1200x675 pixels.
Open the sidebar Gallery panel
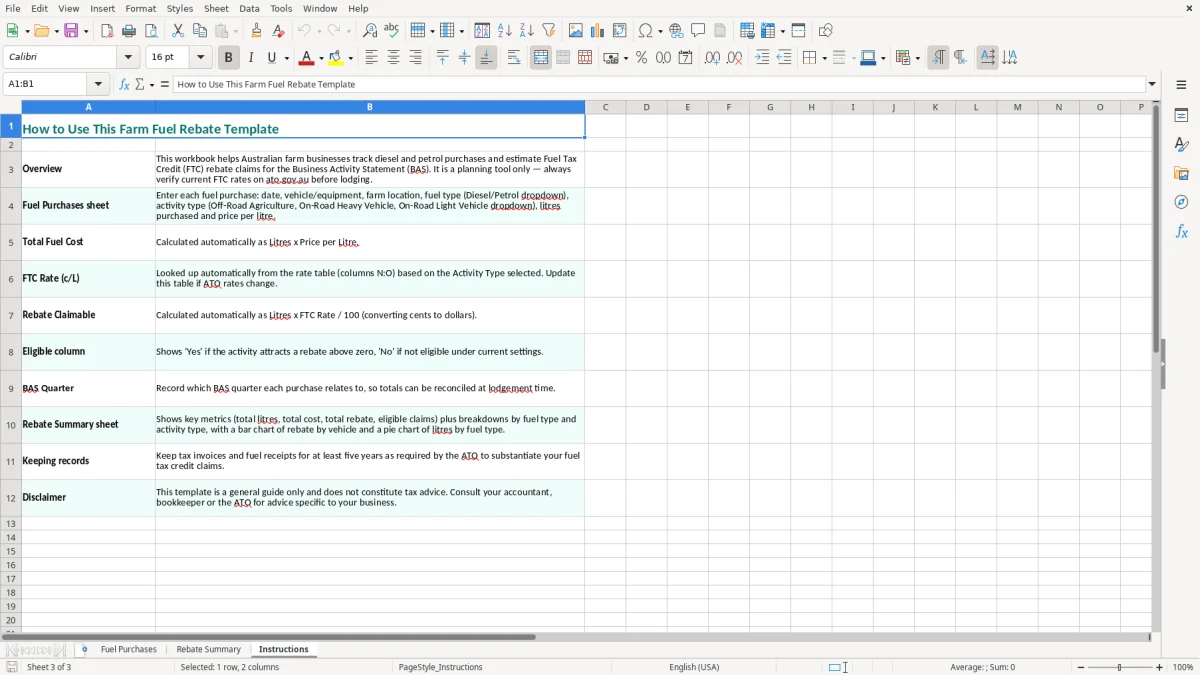point(1181,173)
